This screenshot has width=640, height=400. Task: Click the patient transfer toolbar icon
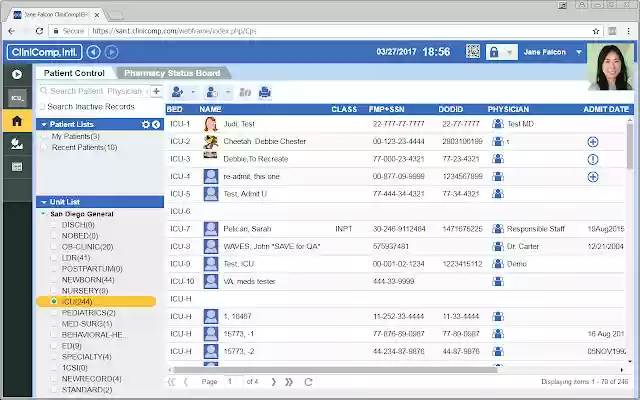point(211,92)
